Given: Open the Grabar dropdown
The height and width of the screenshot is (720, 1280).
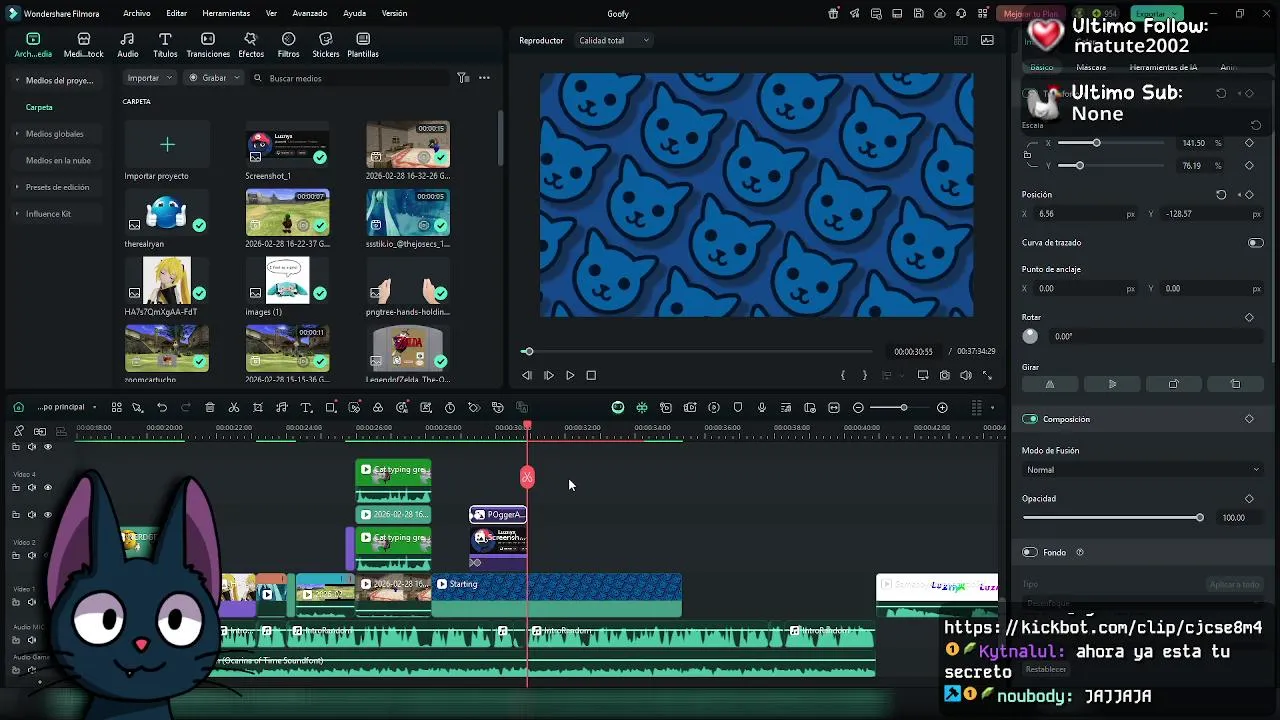Looking at the screenshot, I should 215,78.
